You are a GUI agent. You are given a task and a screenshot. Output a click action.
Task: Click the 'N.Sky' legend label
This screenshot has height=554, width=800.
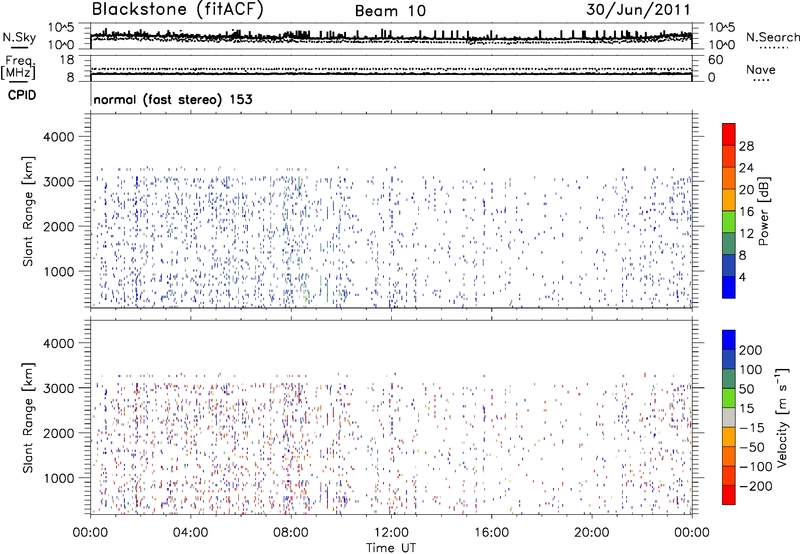(x=19, y=37)
